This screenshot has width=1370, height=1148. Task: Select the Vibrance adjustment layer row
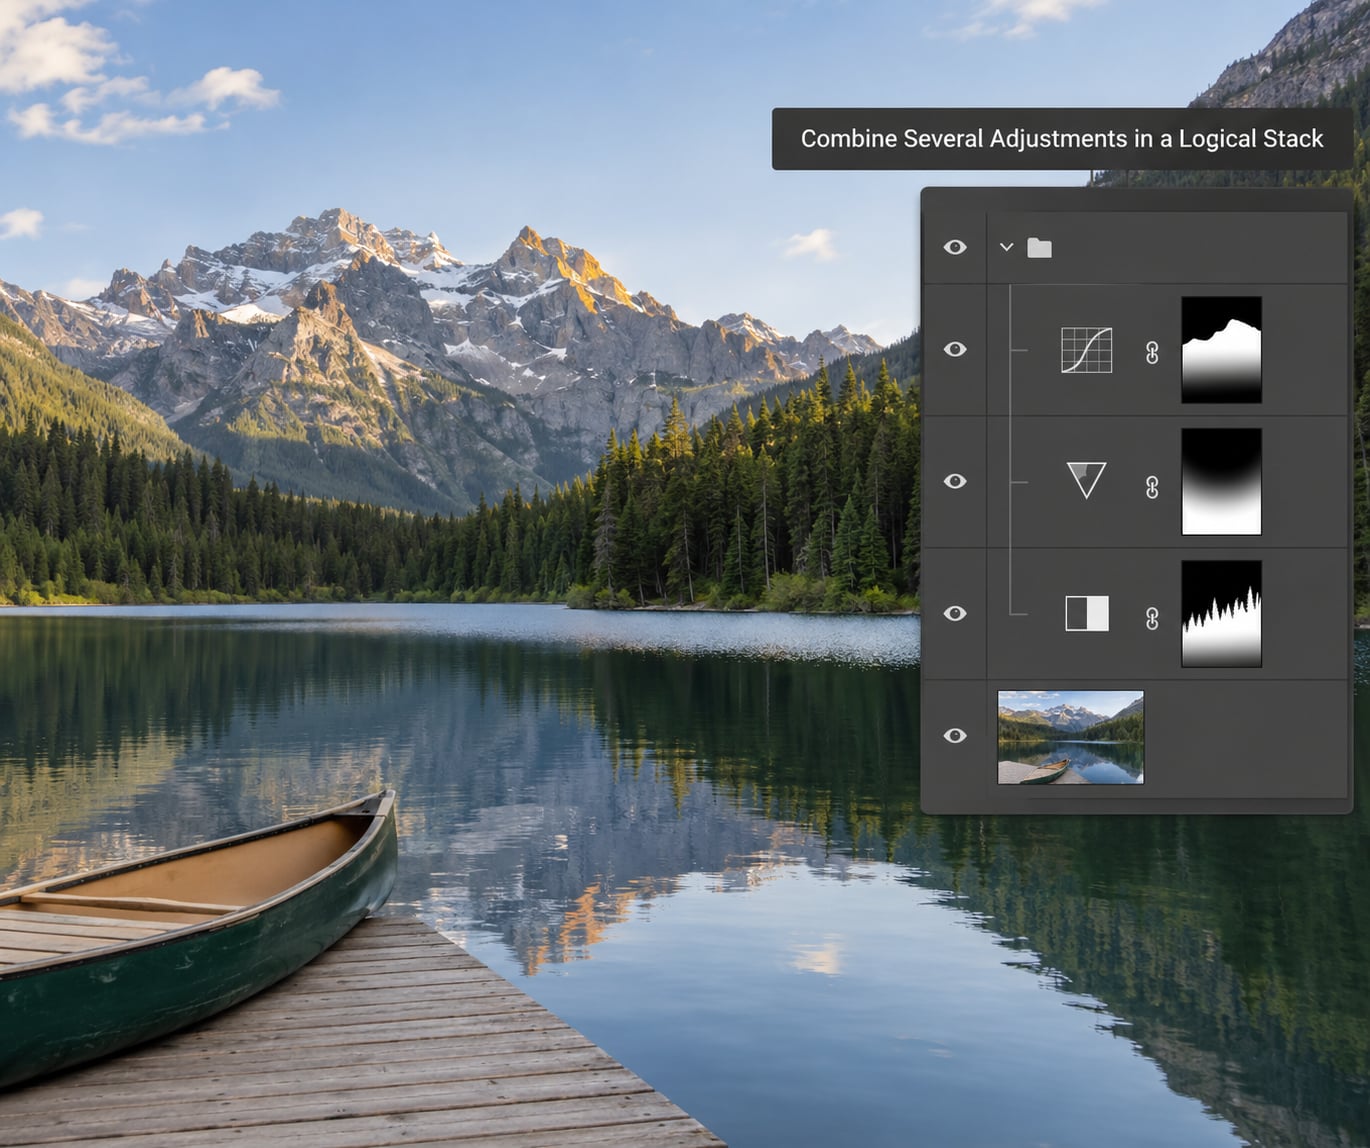pyautogui.click(x=1136, y=482)
